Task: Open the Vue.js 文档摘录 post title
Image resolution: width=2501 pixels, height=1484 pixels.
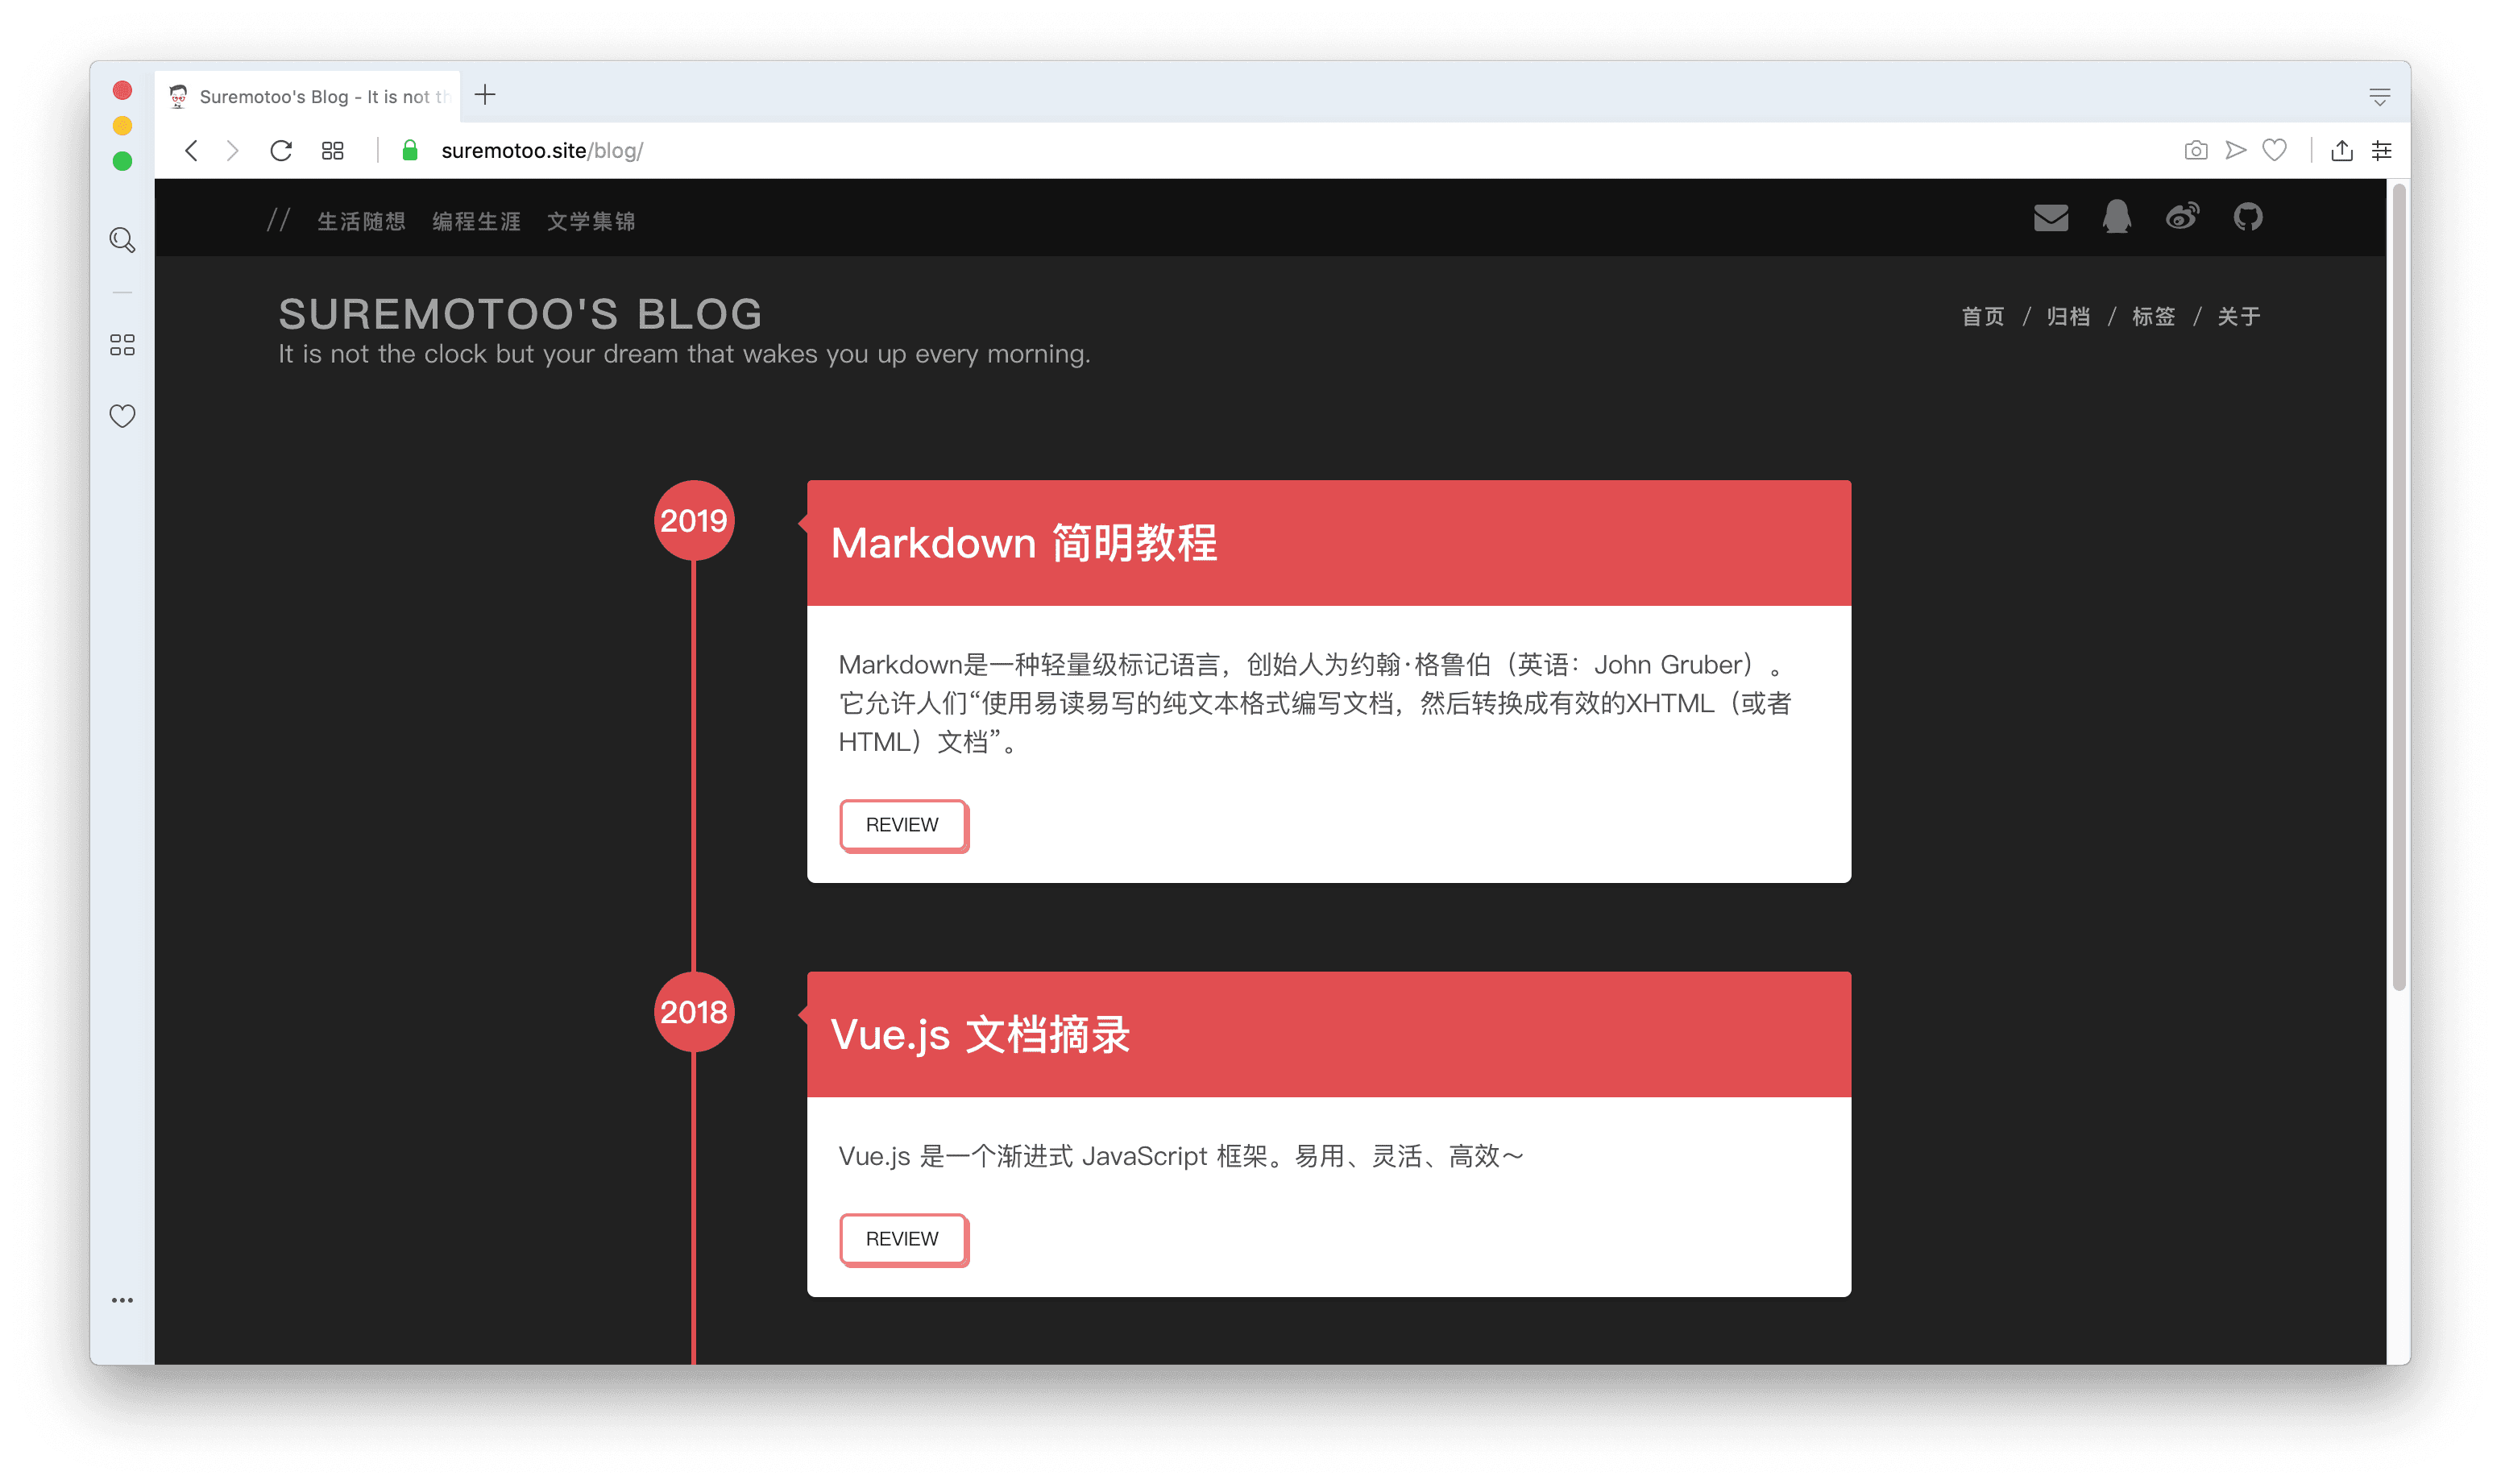Action: tap(980, 1035)
